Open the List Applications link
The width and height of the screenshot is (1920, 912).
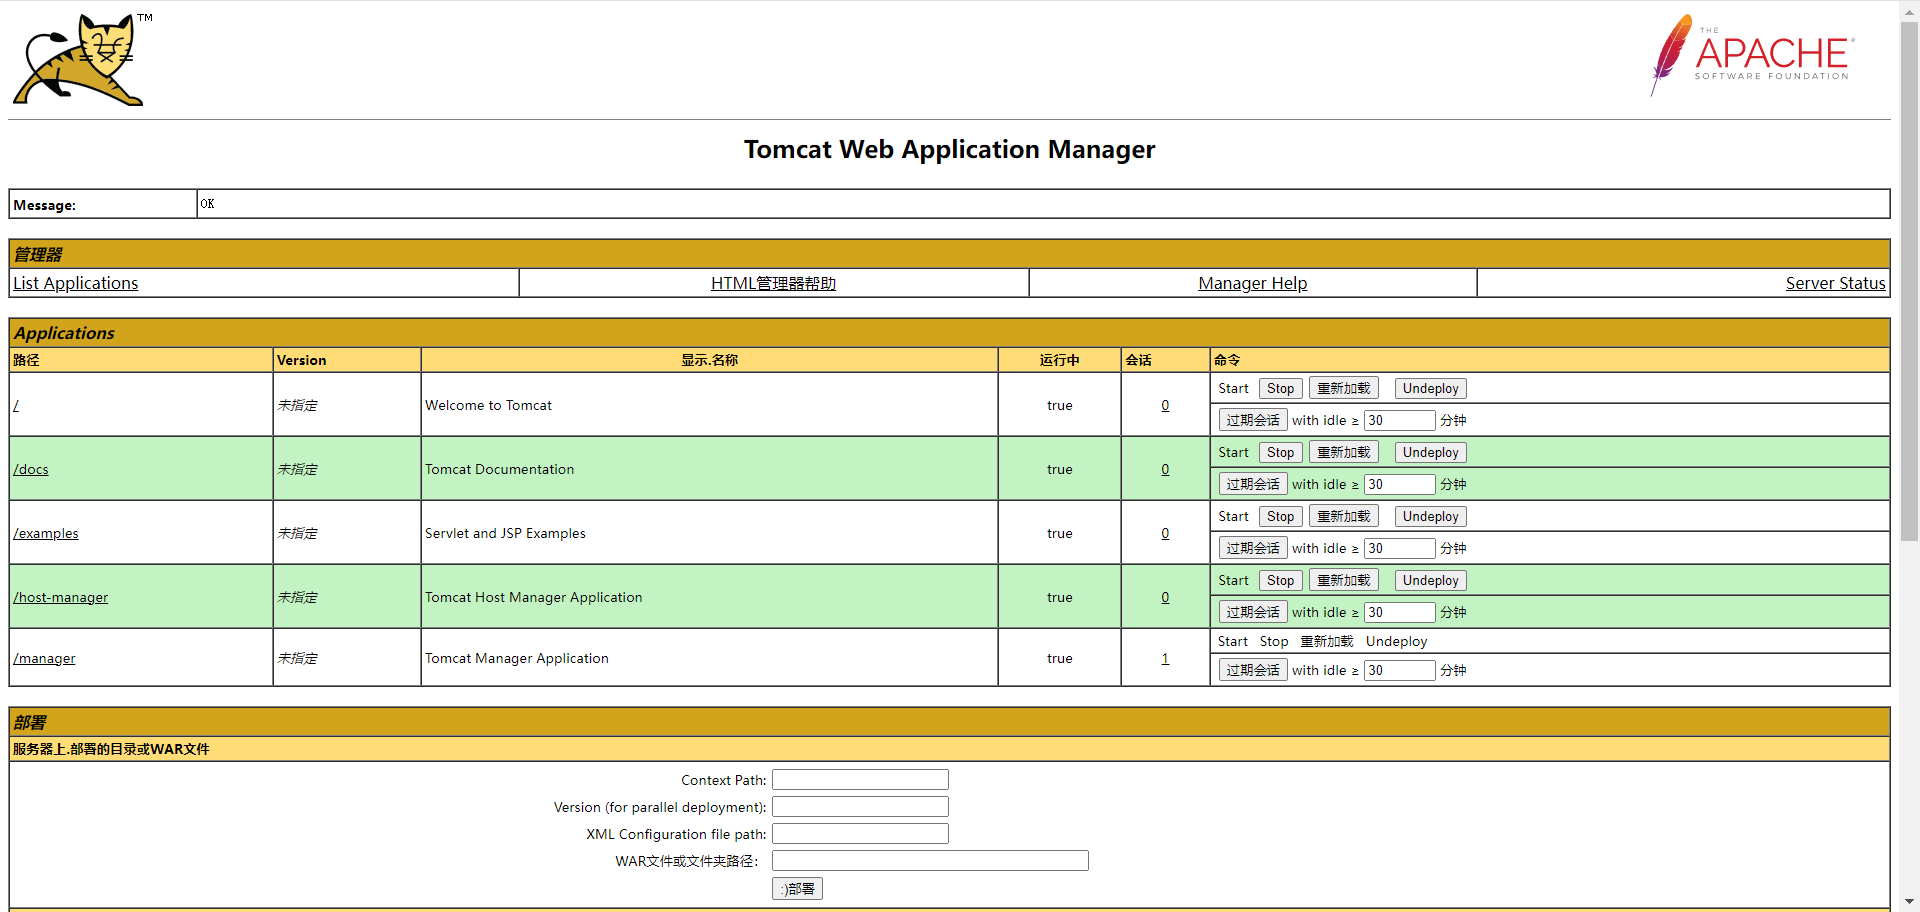[x=76, y=283]
